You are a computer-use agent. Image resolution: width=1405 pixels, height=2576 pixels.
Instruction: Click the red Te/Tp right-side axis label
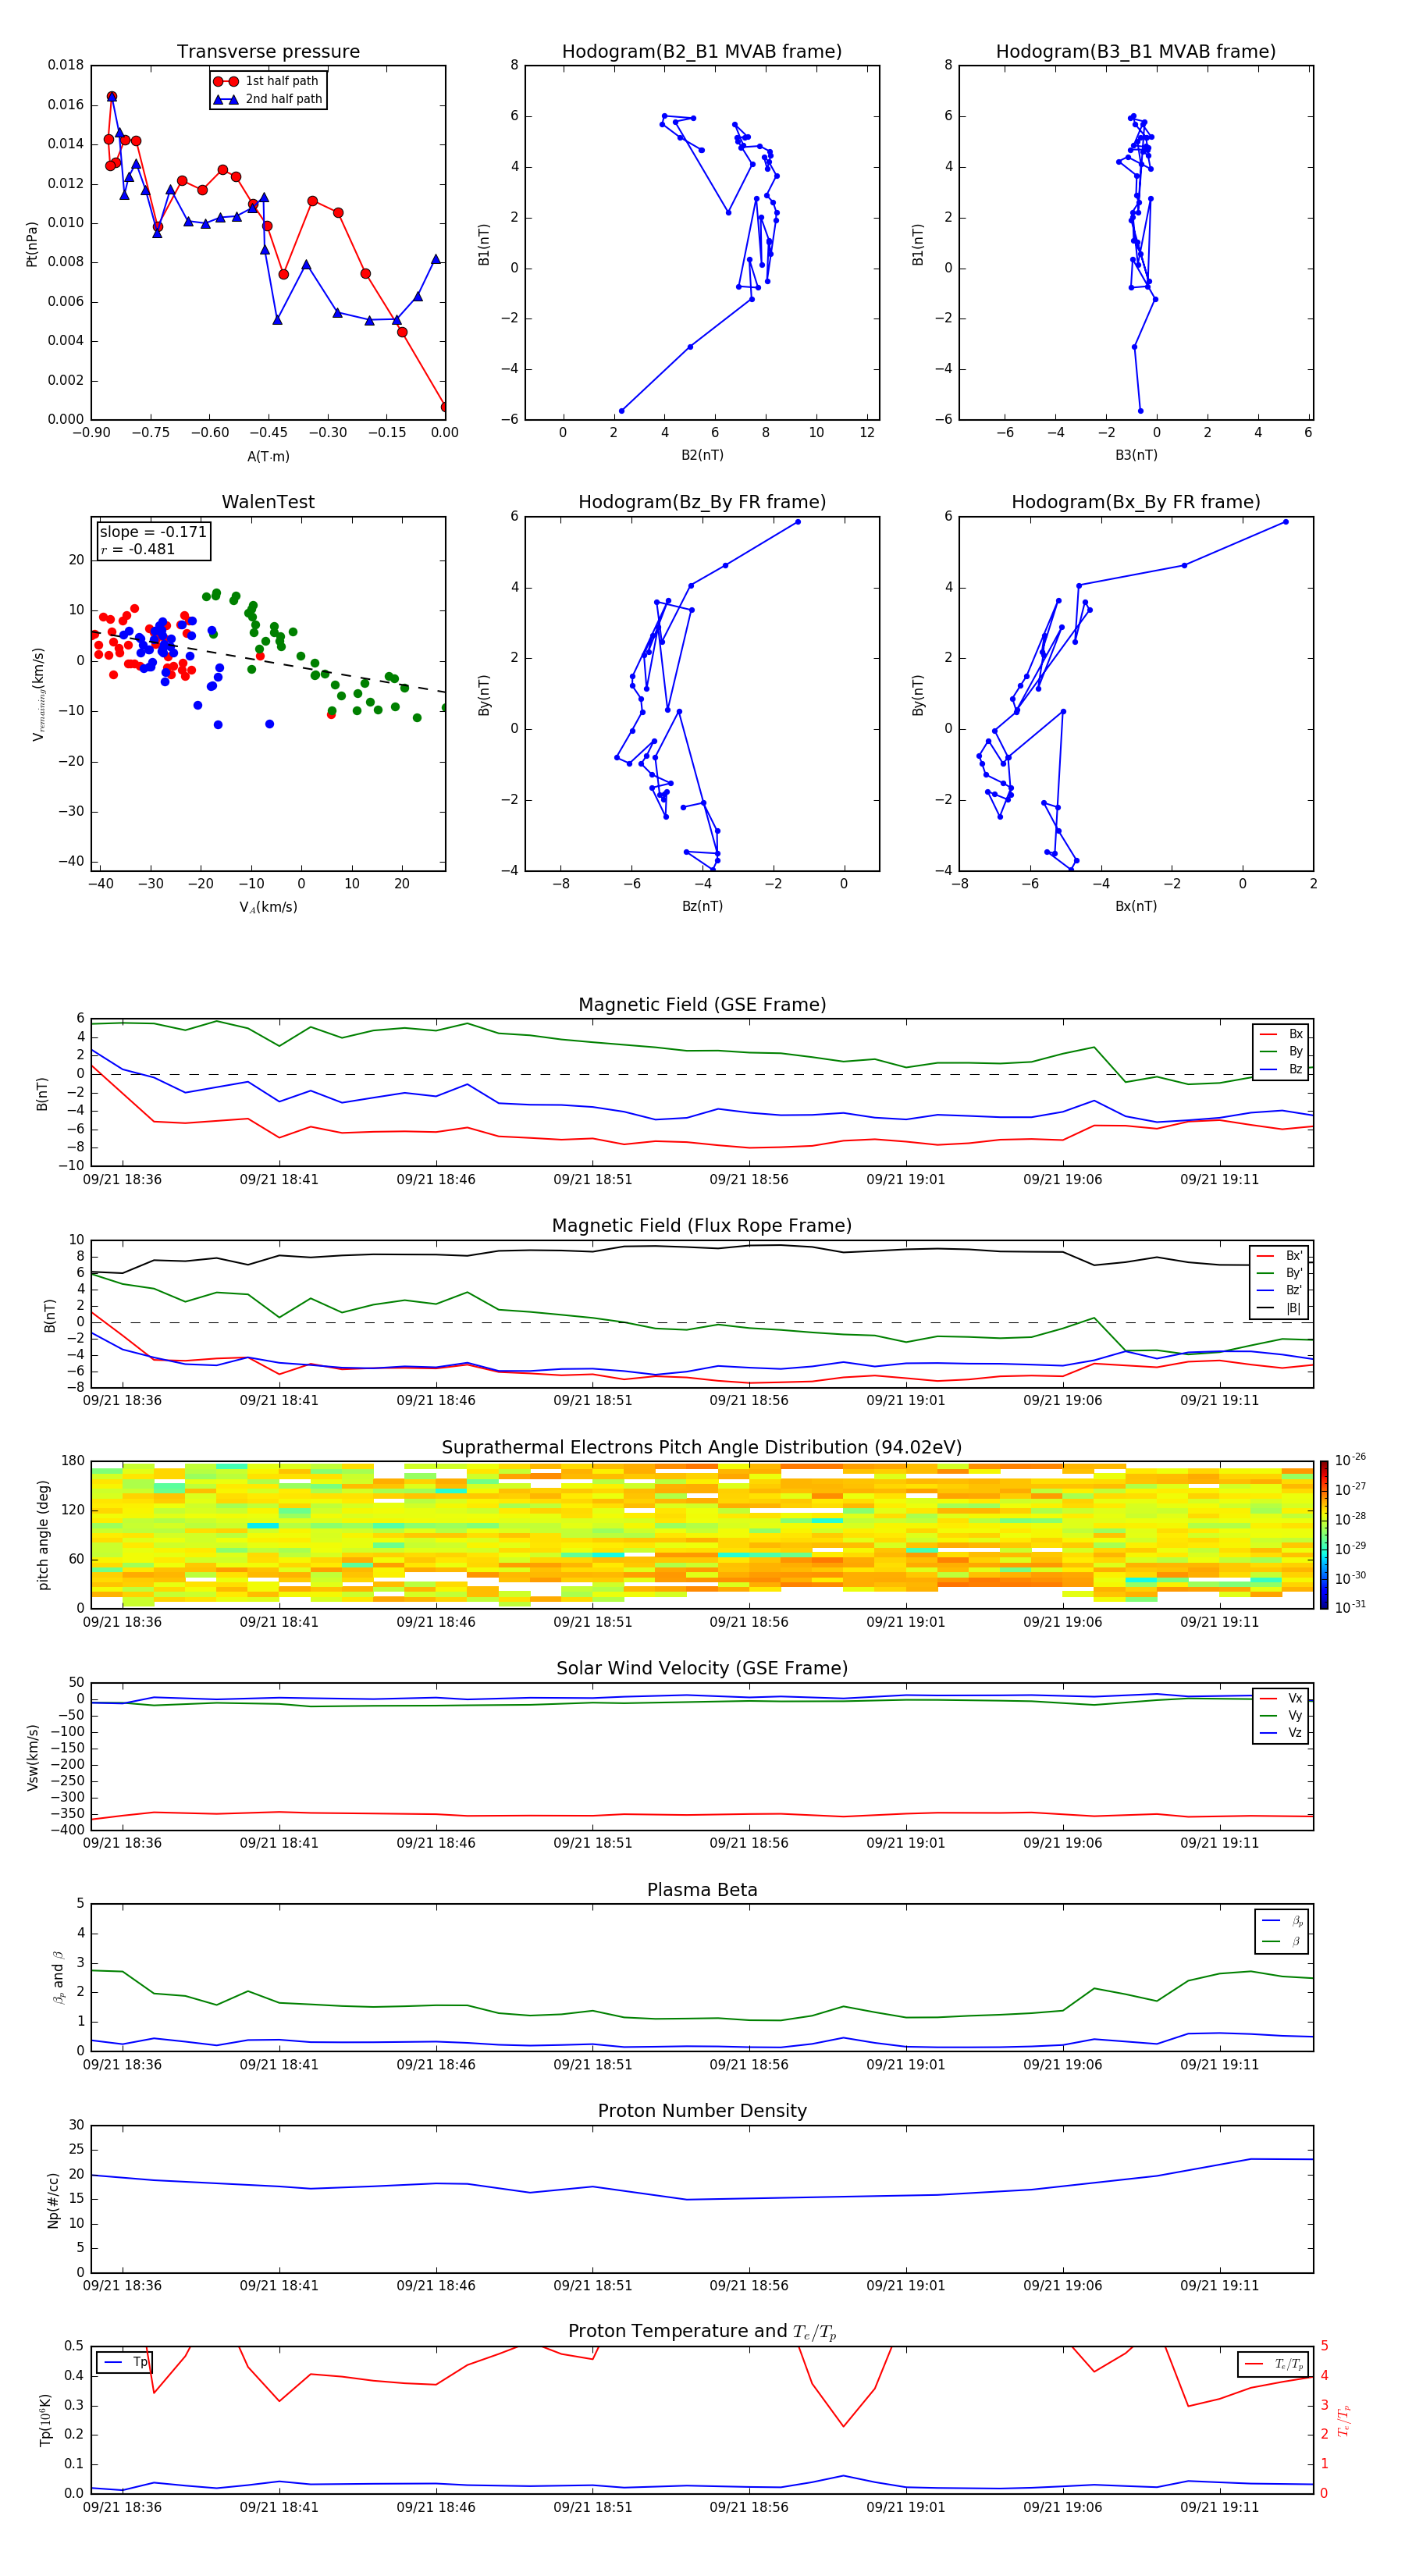pos(1345,2421)
